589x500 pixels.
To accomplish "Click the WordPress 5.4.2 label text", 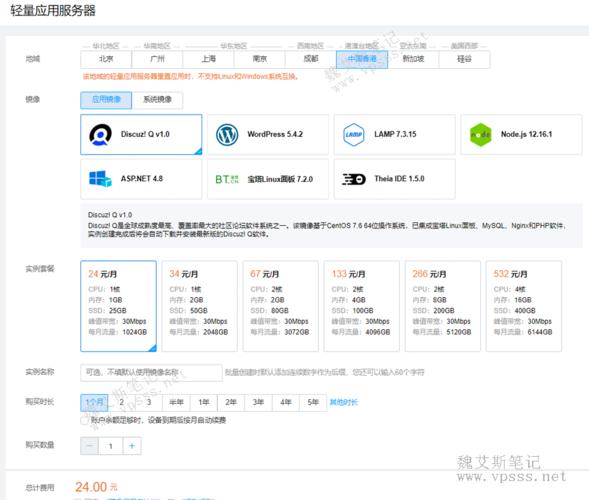I will [x=275, y=134].
